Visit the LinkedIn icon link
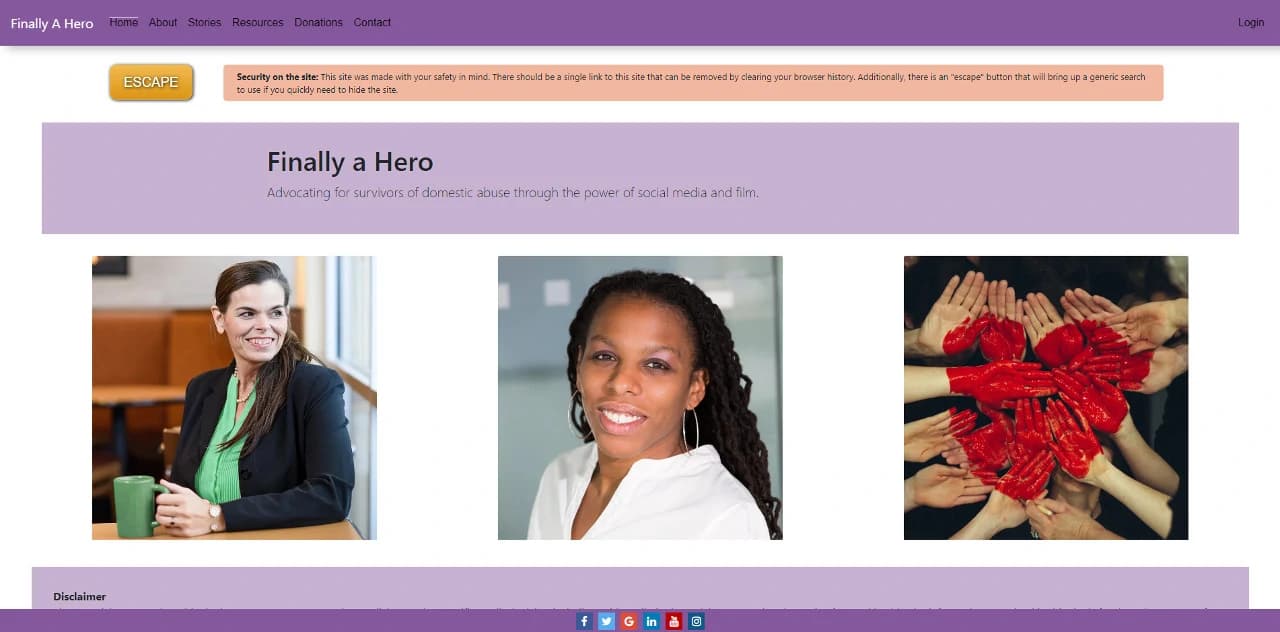 651,621
